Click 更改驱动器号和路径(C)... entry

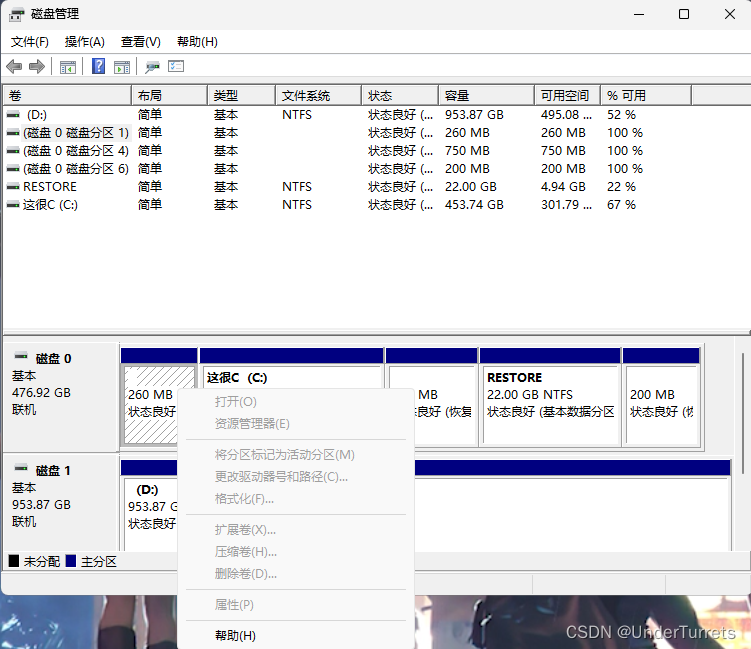coord(296,477)
